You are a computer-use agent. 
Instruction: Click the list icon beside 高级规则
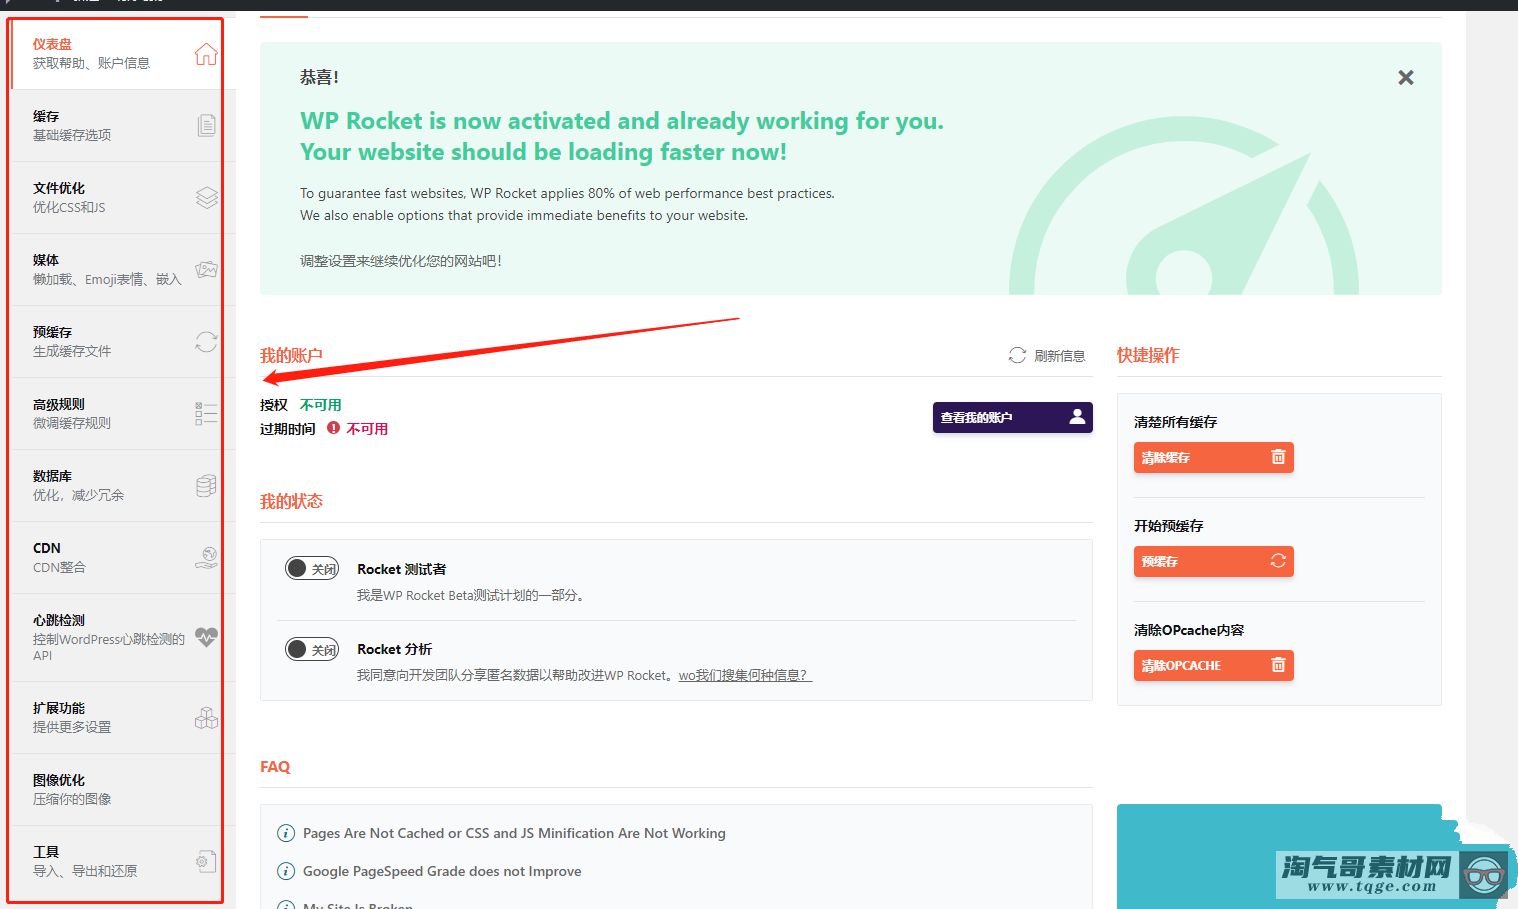click(x=206, y=414)
